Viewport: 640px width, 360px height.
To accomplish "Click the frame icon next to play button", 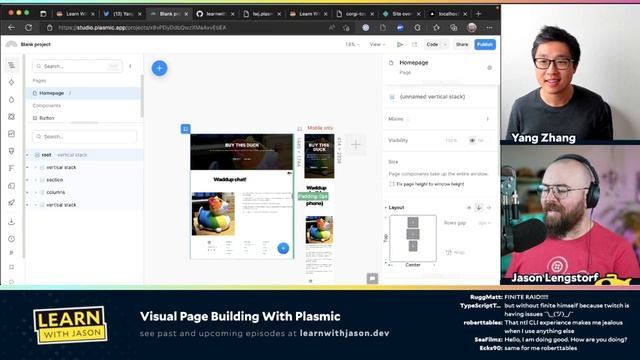I will tap(414, 44).
